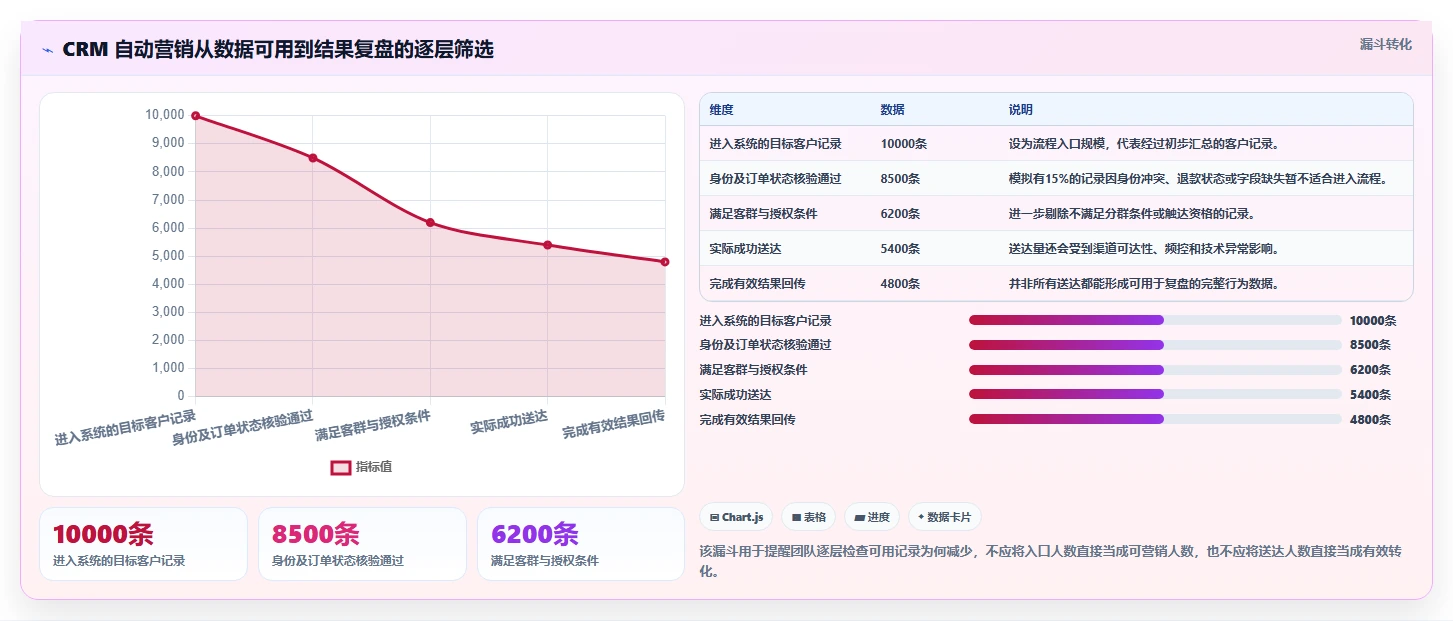Open the 8500条 stat card
1453x621 pixels.
(x=362, y=544)
